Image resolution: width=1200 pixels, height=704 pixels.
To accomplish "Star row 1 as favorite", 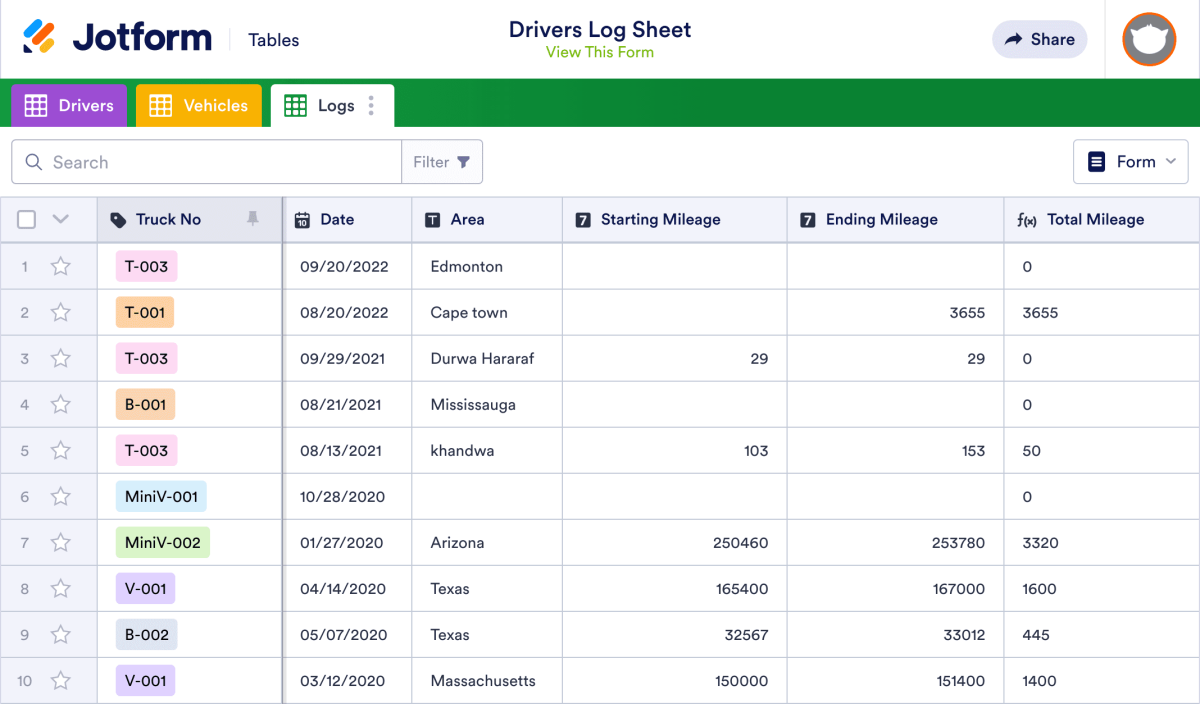I will pos(60,266).
